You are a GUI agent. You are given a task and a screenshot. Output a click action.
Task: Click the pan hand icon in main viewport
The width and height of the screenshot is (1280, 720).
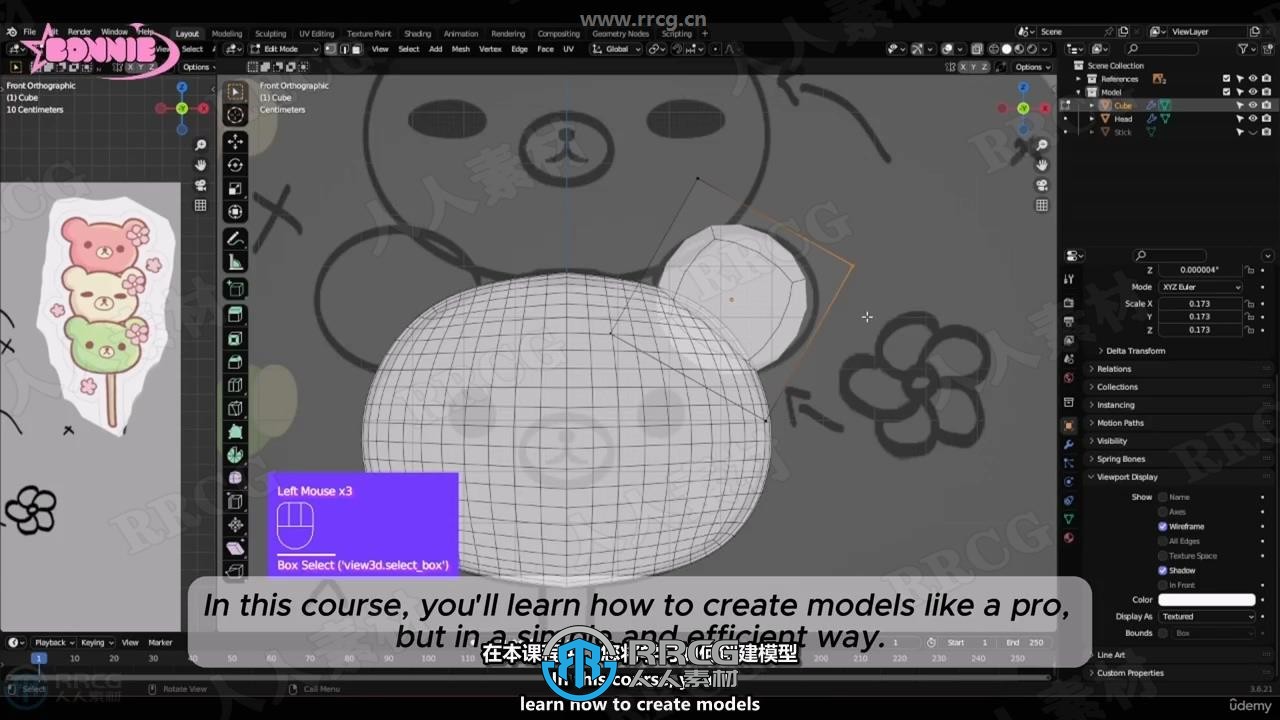click(1042, 166)
